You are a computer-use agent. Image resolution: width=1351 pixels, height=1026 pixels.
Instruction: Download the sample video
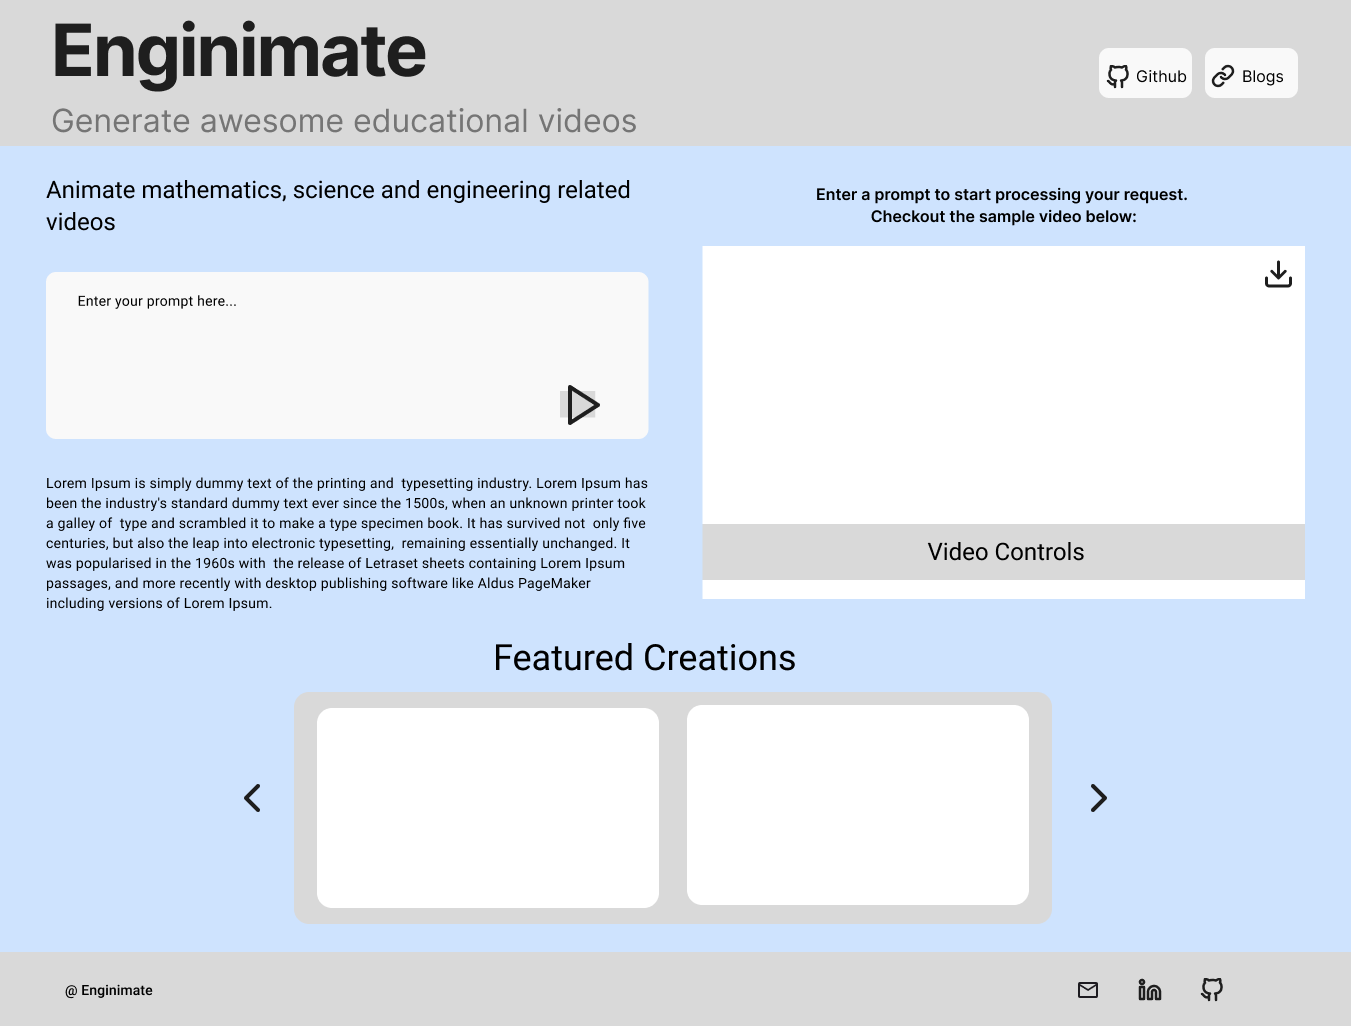tap(1278, 274)
